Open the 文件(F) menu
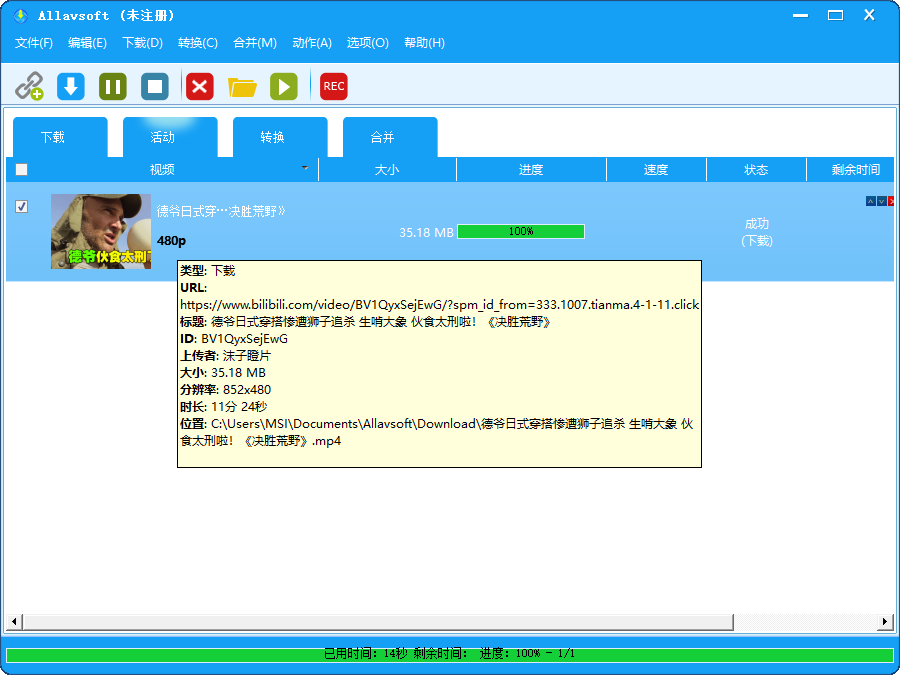Image resolution: width=900 pixels, height=675 pixels. [x=33, y=43]
